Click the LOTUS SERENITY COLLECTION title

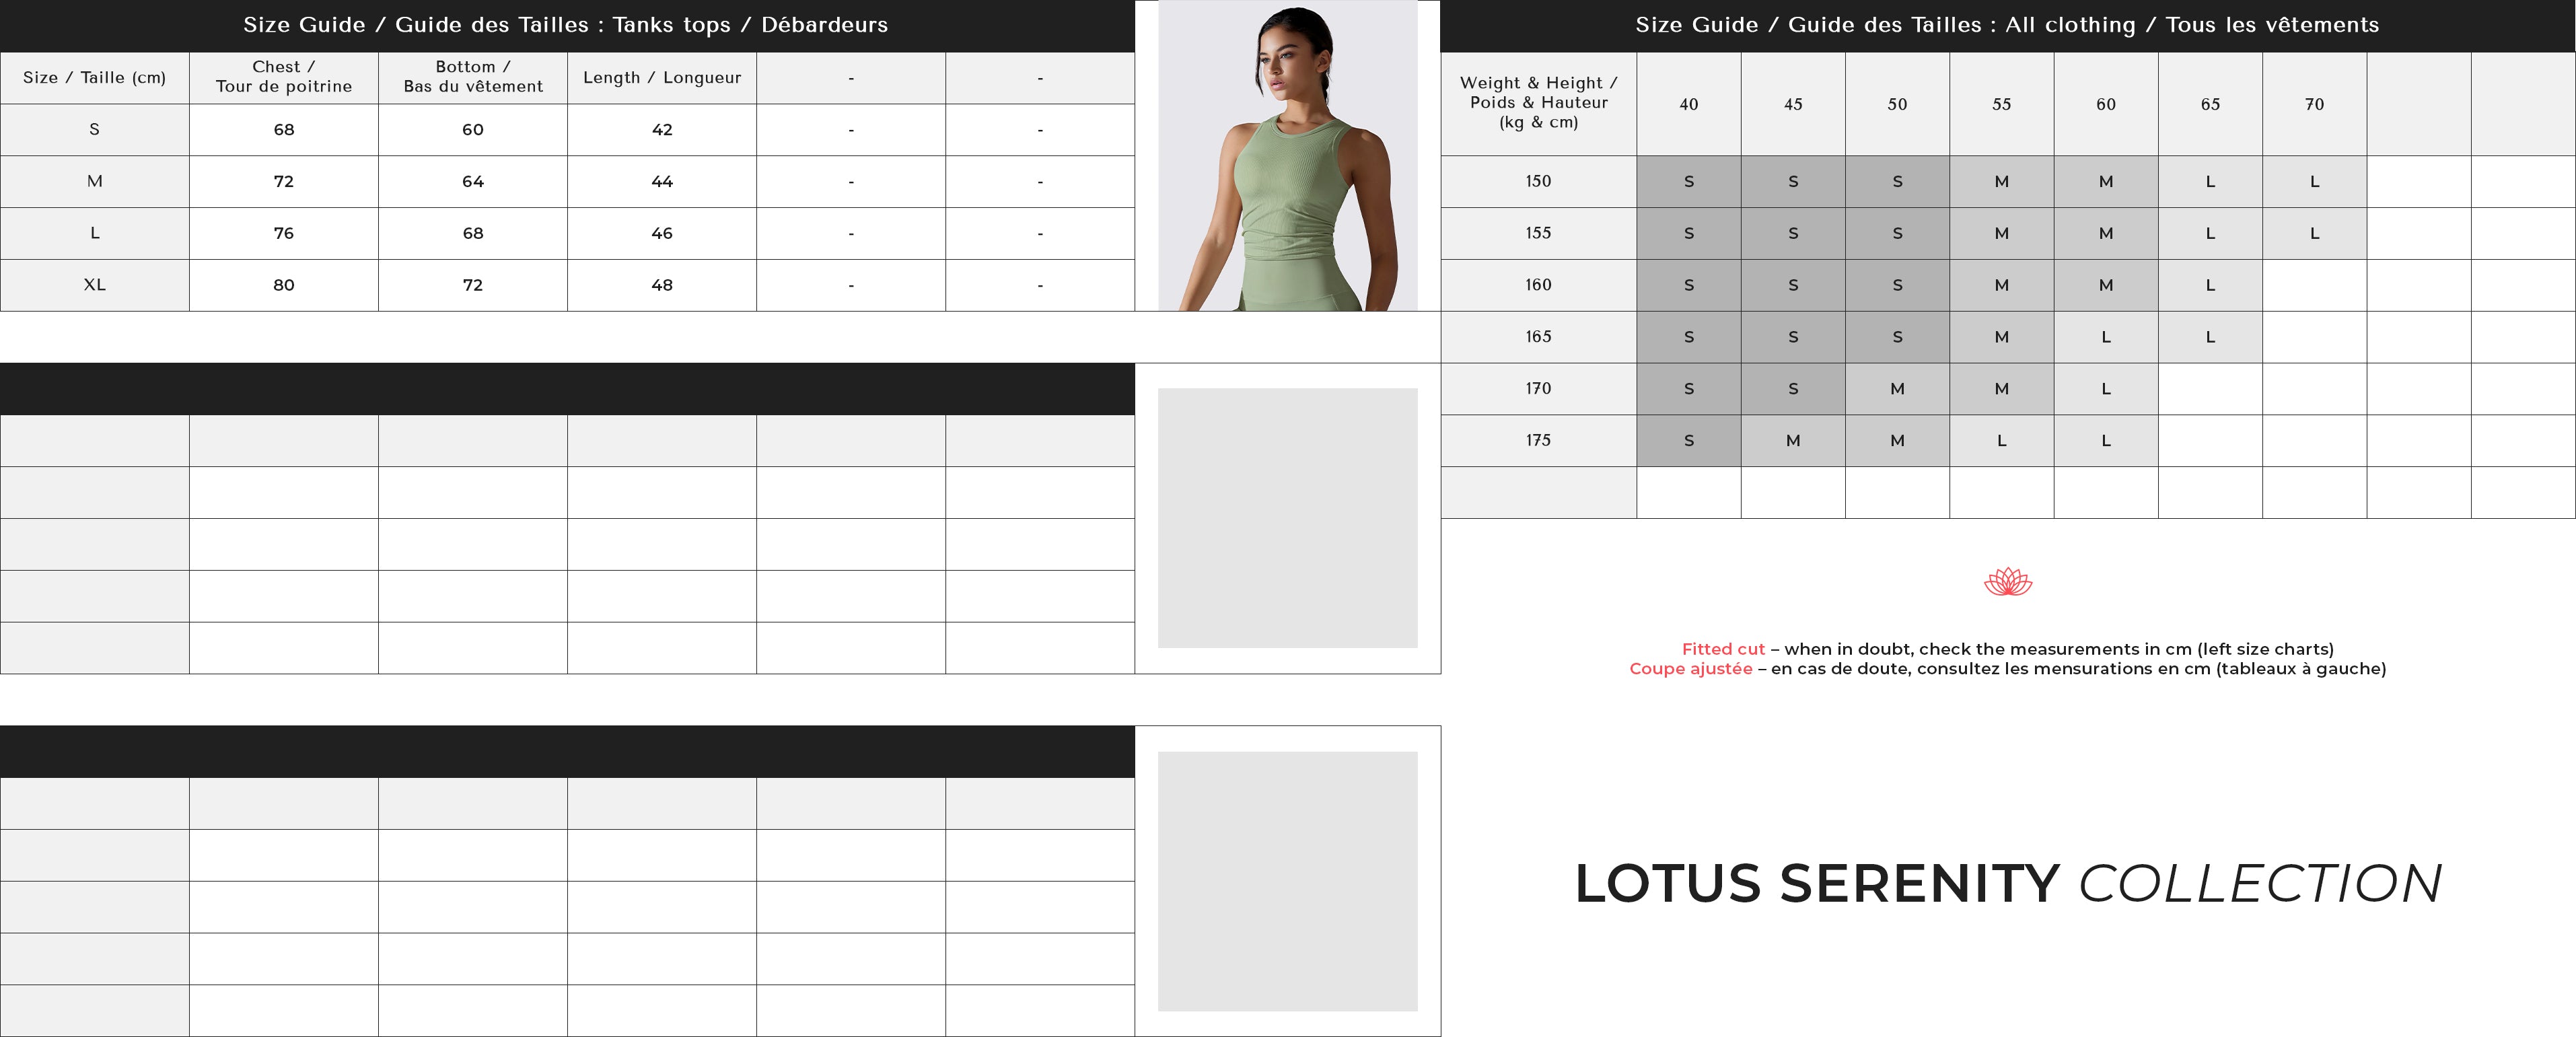pyautogui.click(x=2007, y=884)
